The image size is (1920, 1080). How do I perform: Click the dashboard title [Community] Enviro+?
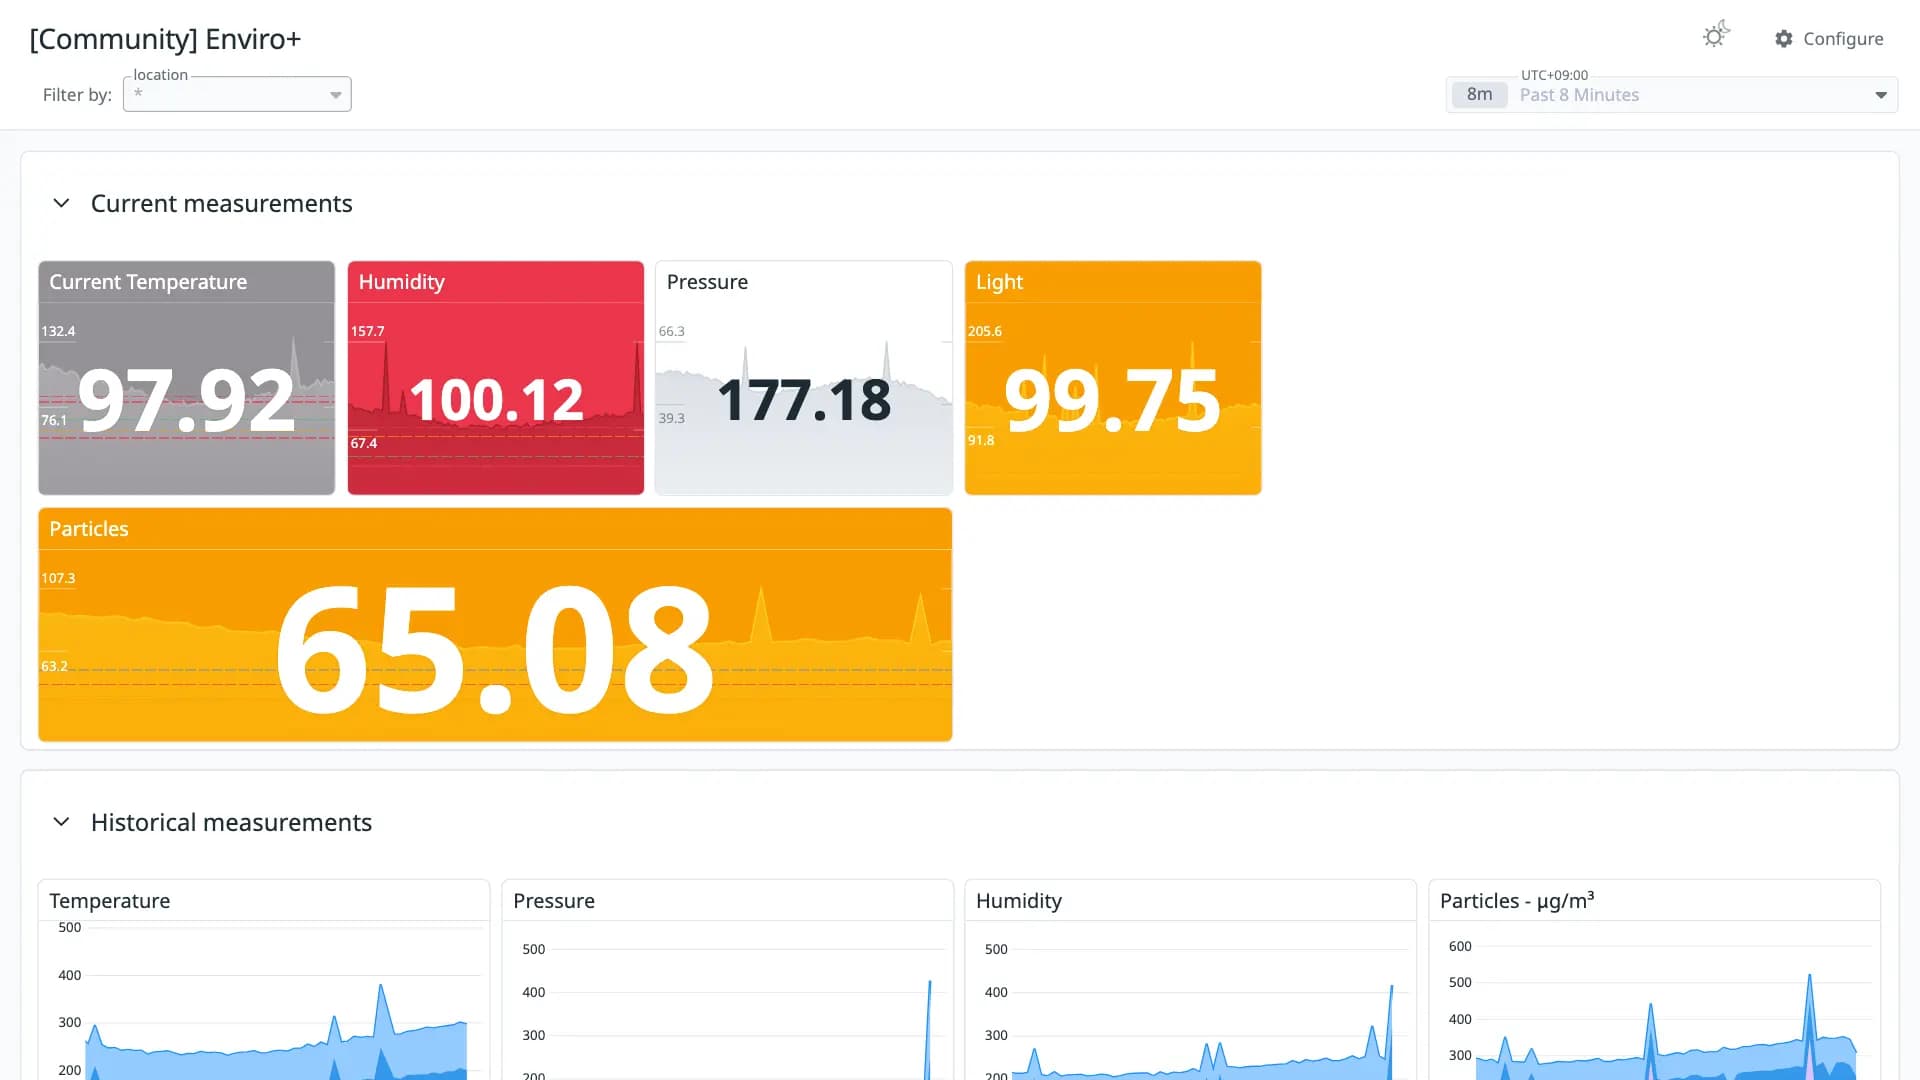165,39
